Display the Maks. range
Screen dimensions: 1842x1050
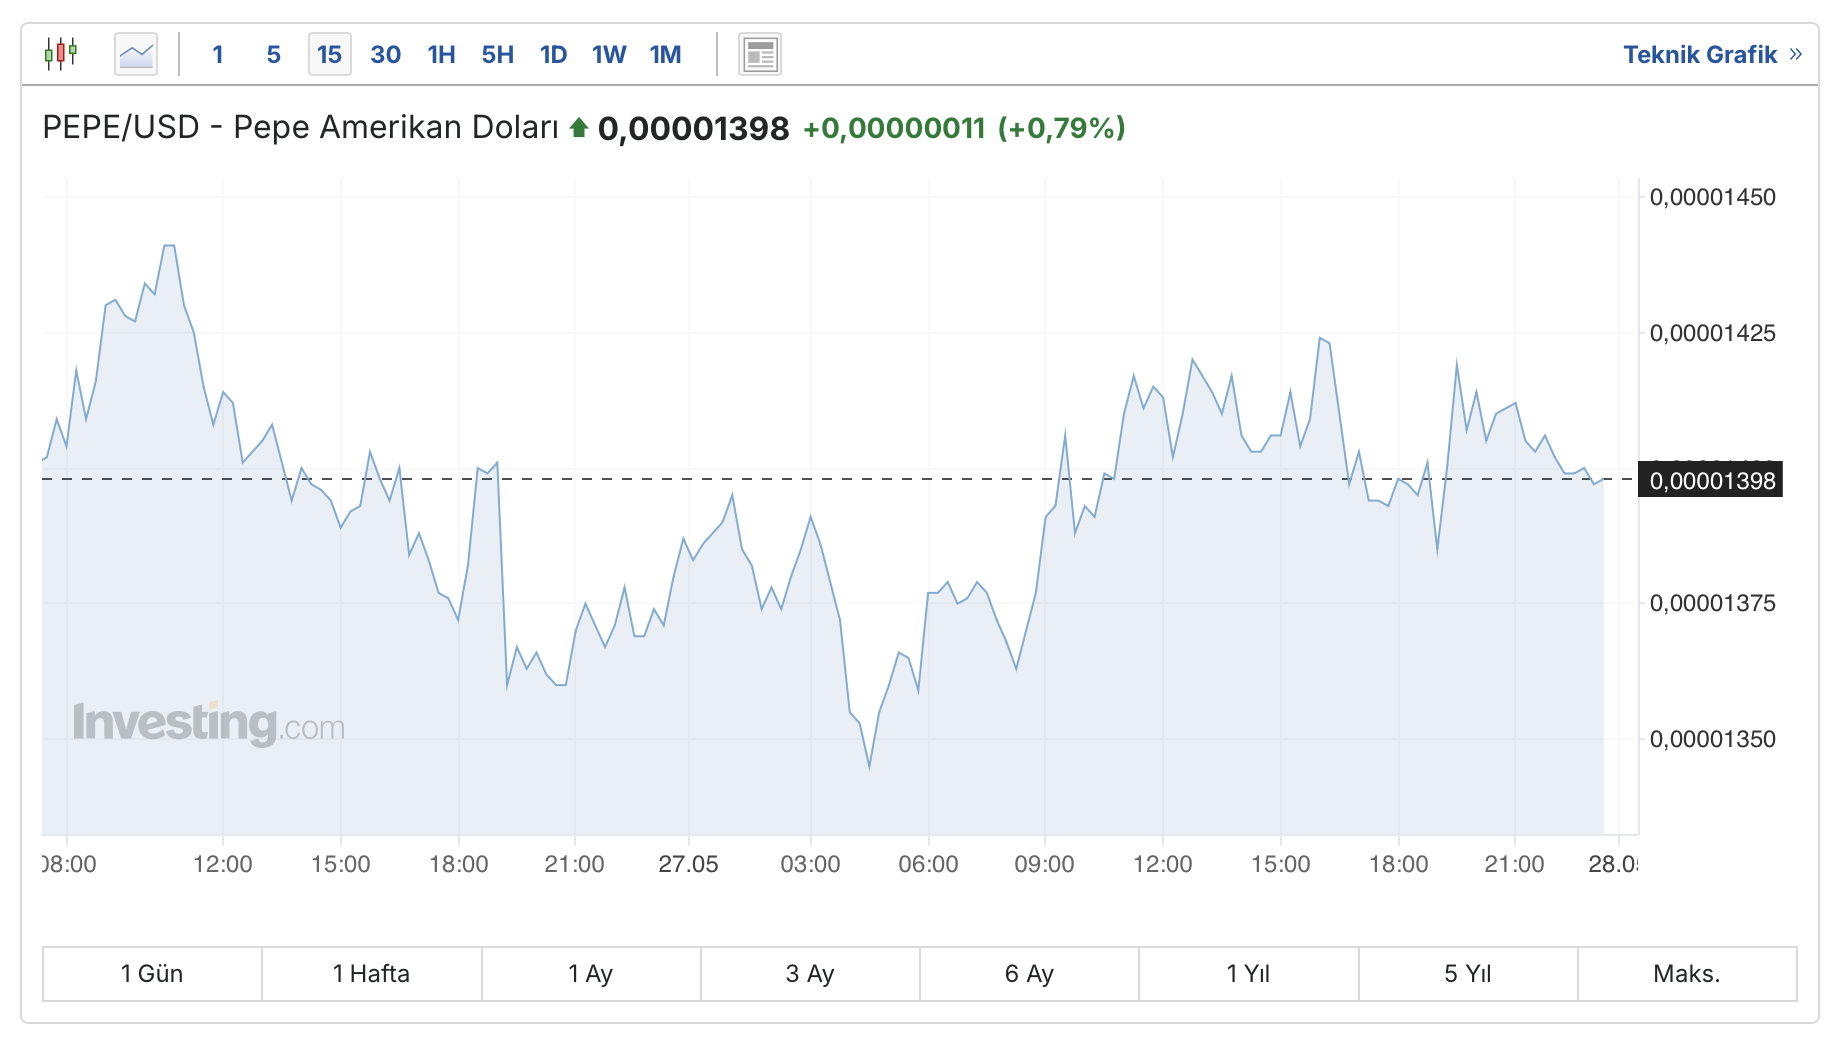(1687, 973)
